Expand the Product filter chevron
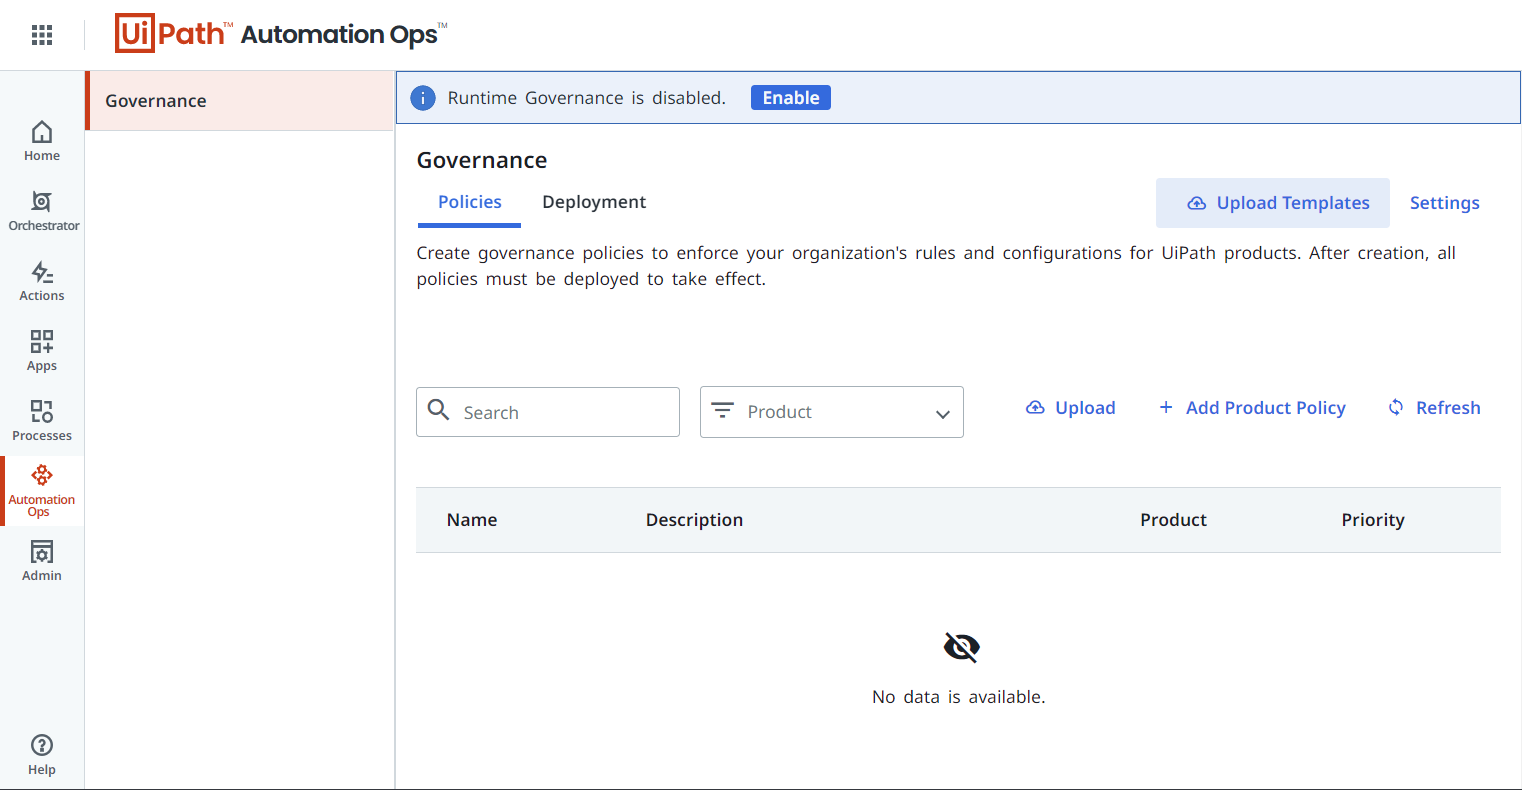This screenshot has height=790, width=1522. coord(942,414)
